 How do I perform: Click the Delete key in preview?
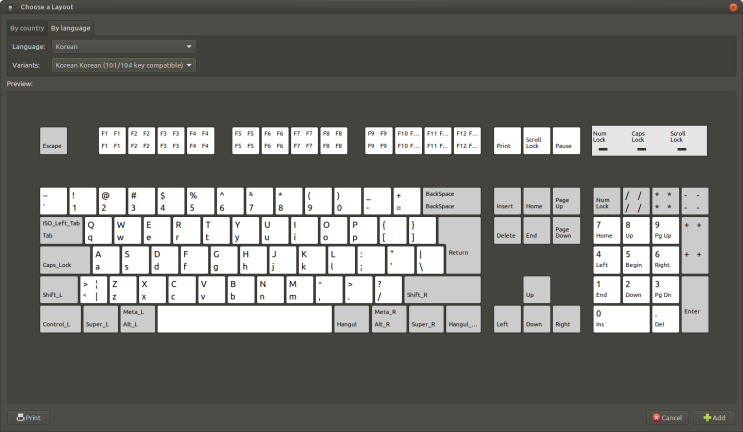(507, 230)
